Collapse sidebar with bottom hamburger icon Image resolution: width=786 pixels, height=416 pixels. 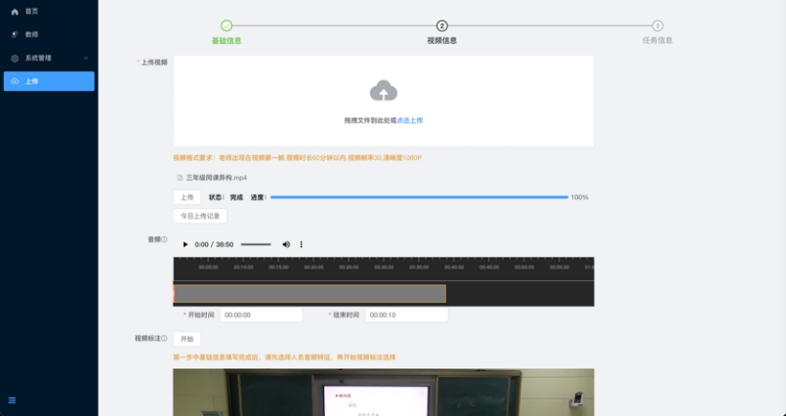[x=12, y=401]
